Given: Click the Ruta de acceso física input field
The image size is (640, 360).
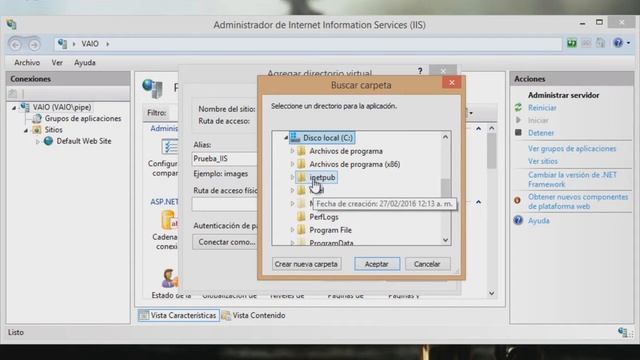Looking at the screenshot, I should 225,204.
